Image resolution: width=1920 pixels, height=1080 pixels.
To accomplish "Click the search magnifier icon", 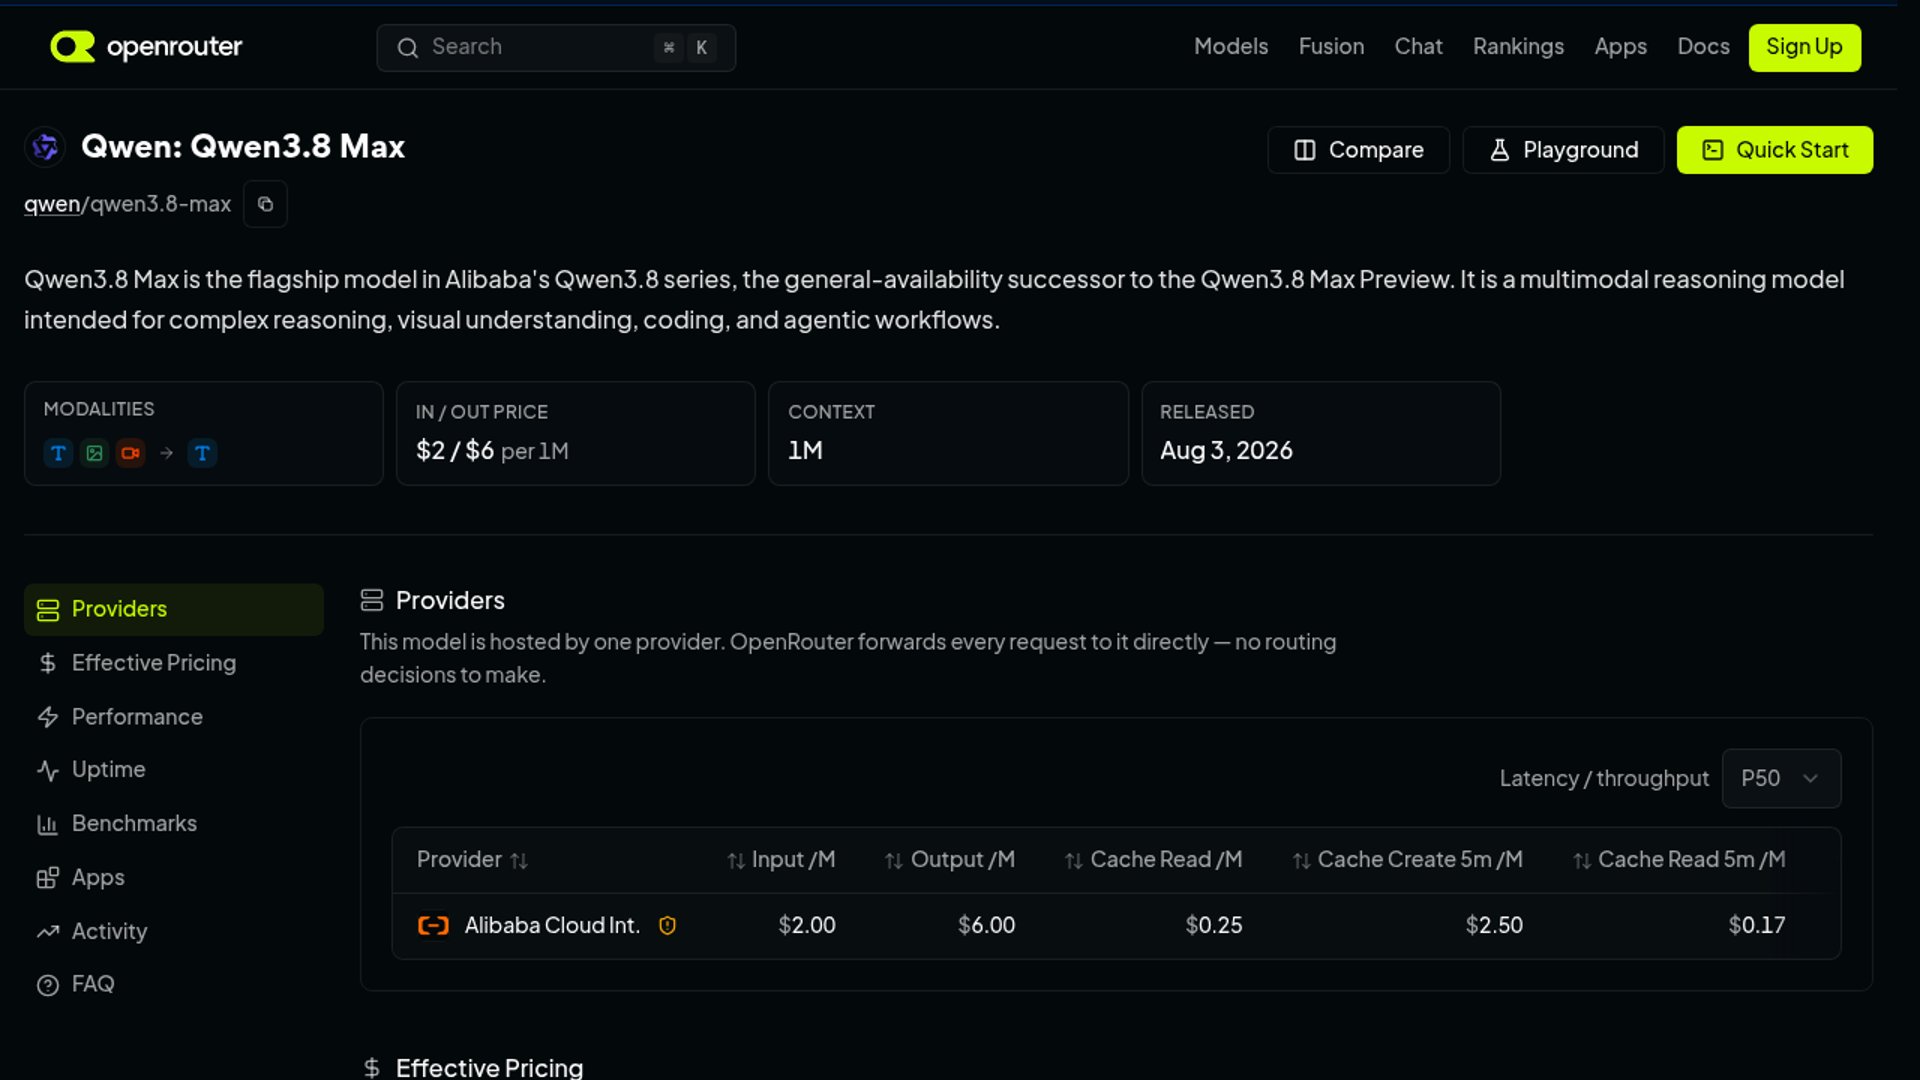I will [407, 48].
